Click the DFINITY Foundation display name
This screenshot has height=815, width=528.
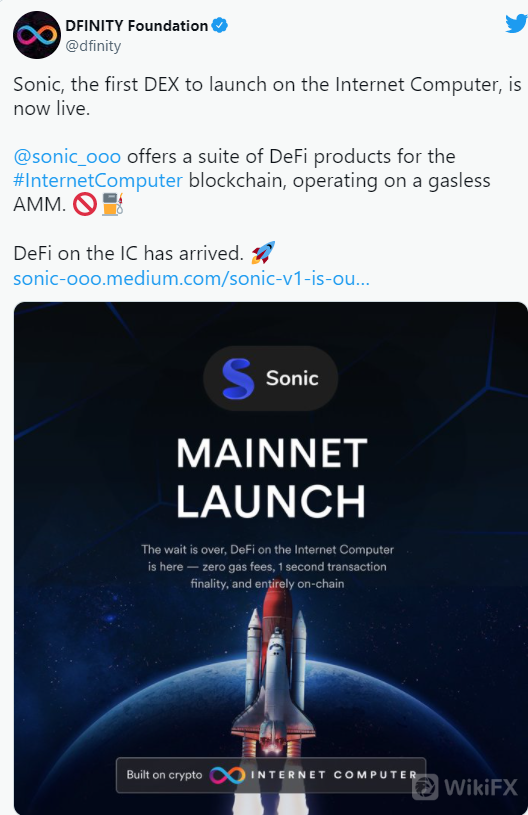137,25
